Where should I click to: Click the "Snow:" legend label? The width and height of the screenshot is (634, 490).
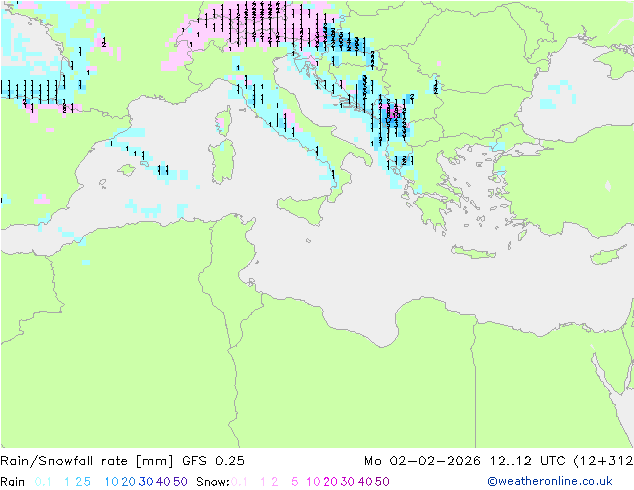click(x=213, y=482)
